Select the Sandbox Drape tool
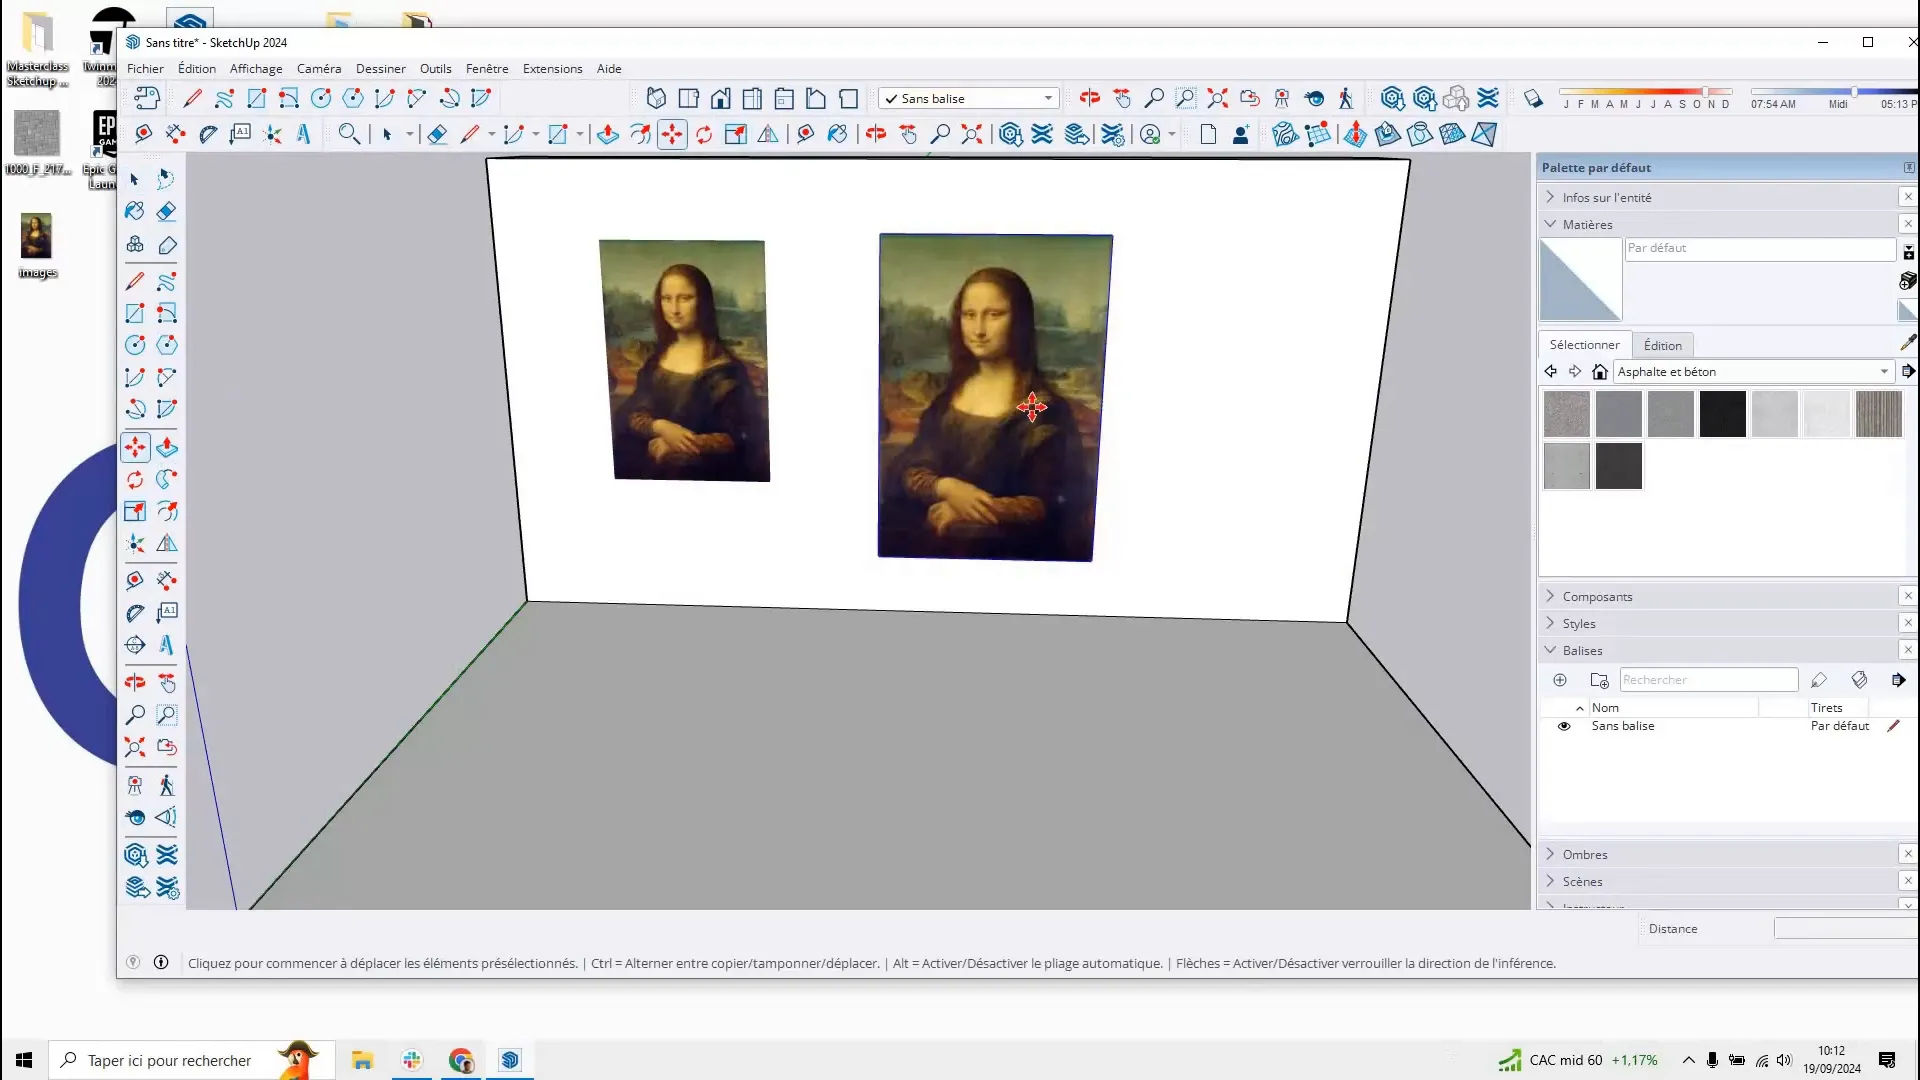The width and height of the screenshot is (1920, 1080). [x=1420, y=134]
